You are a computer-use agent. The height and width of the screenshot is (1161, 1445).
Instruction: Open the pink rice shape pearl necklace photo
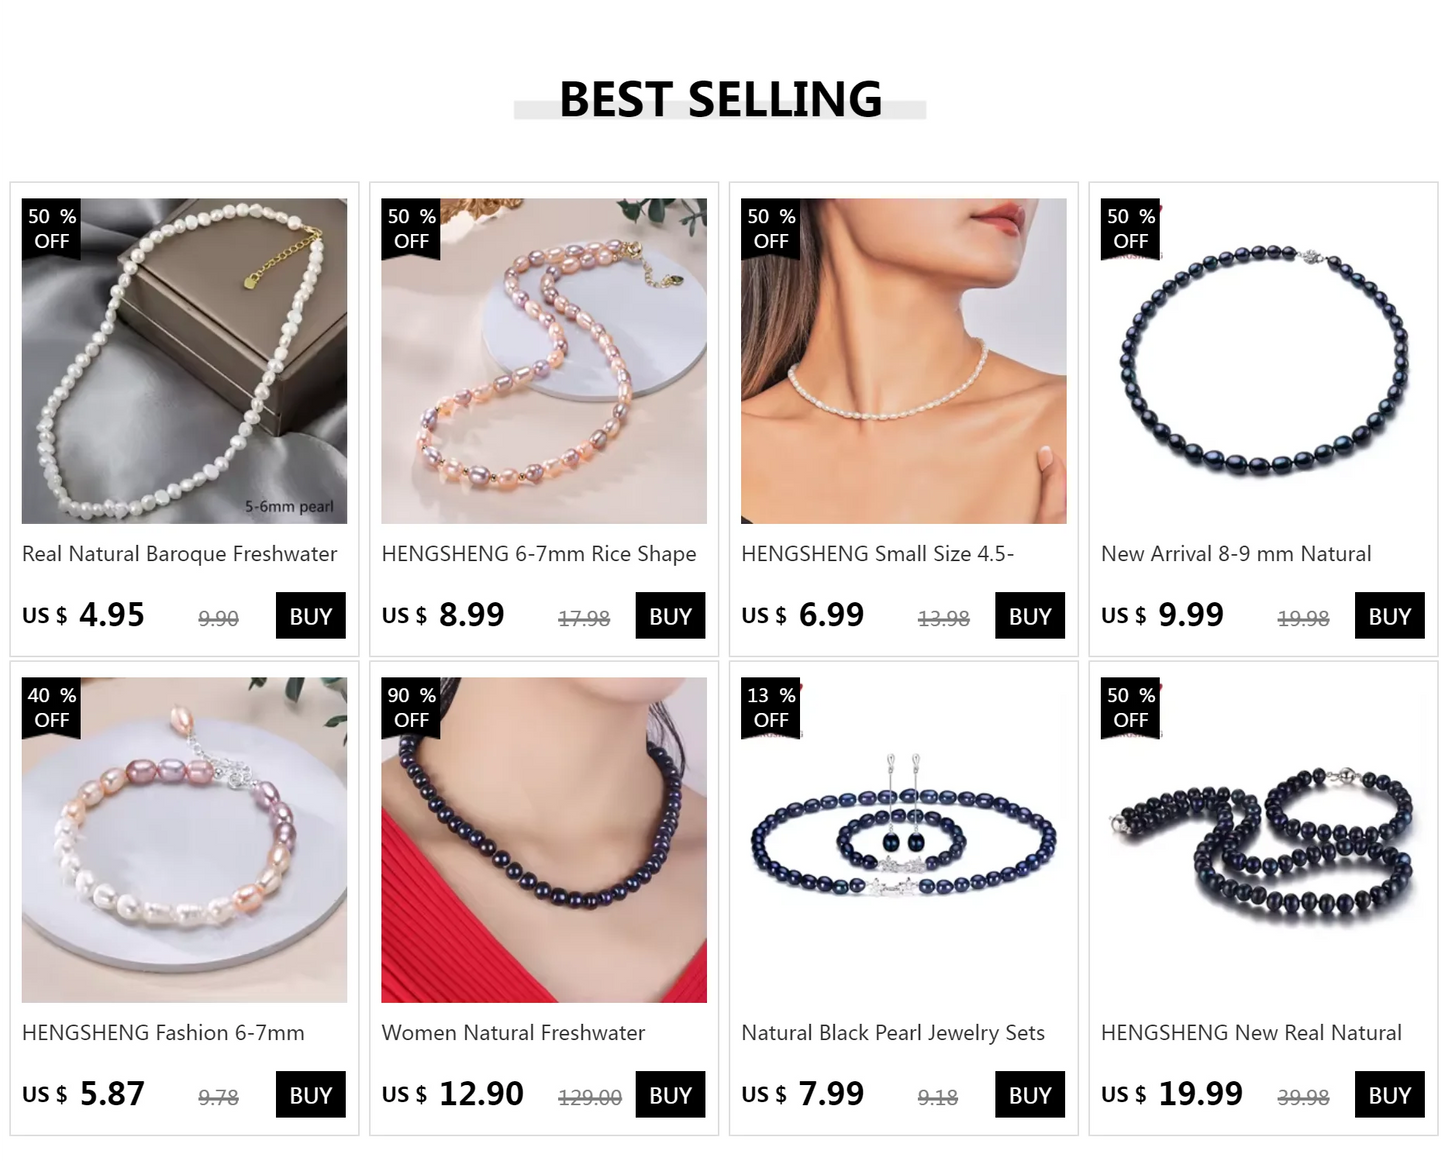point(544,361)
